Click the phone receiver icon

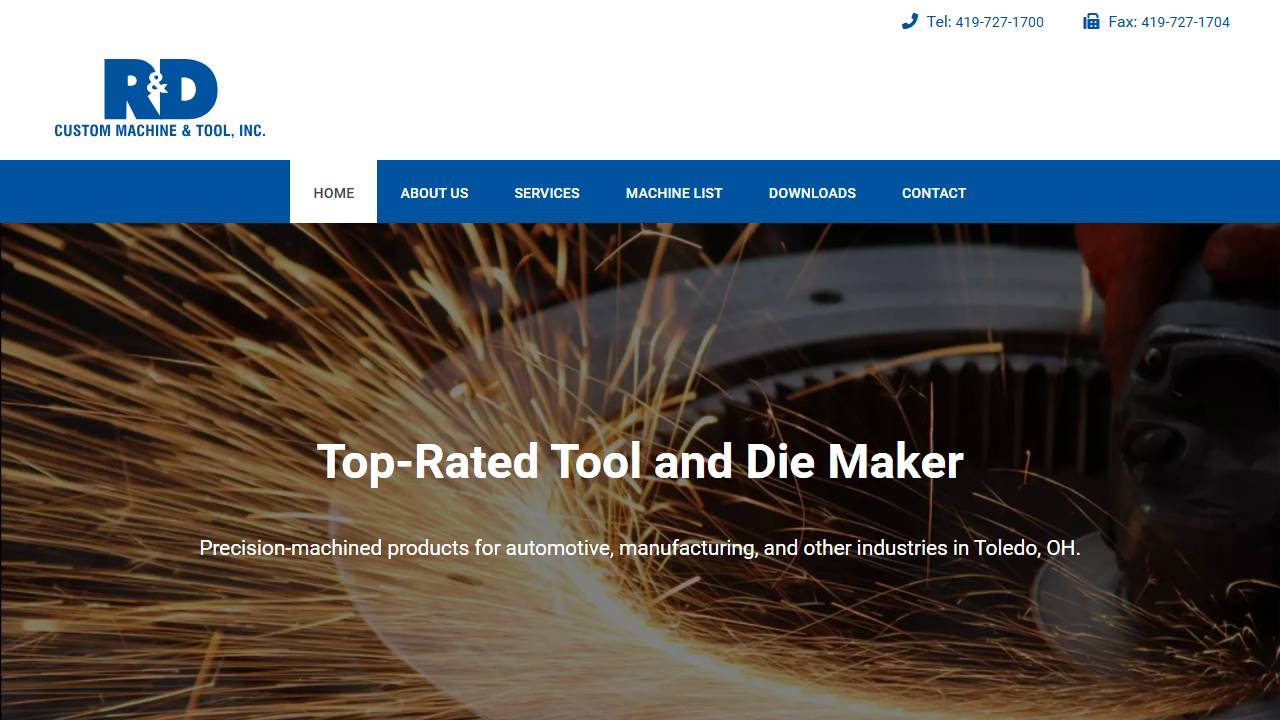coord(909,21)
